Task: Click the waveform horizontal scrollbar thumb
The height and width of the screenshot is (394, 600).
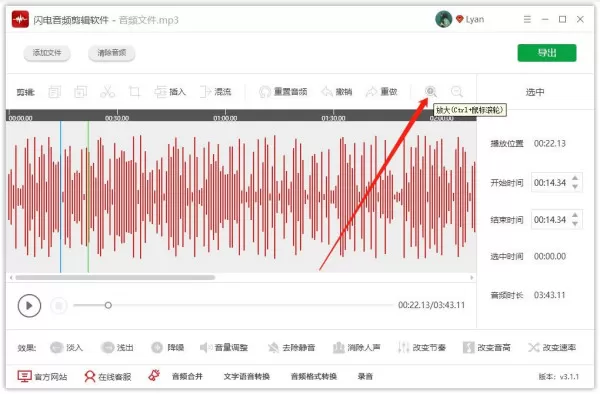Action: (x=115, y=277)
